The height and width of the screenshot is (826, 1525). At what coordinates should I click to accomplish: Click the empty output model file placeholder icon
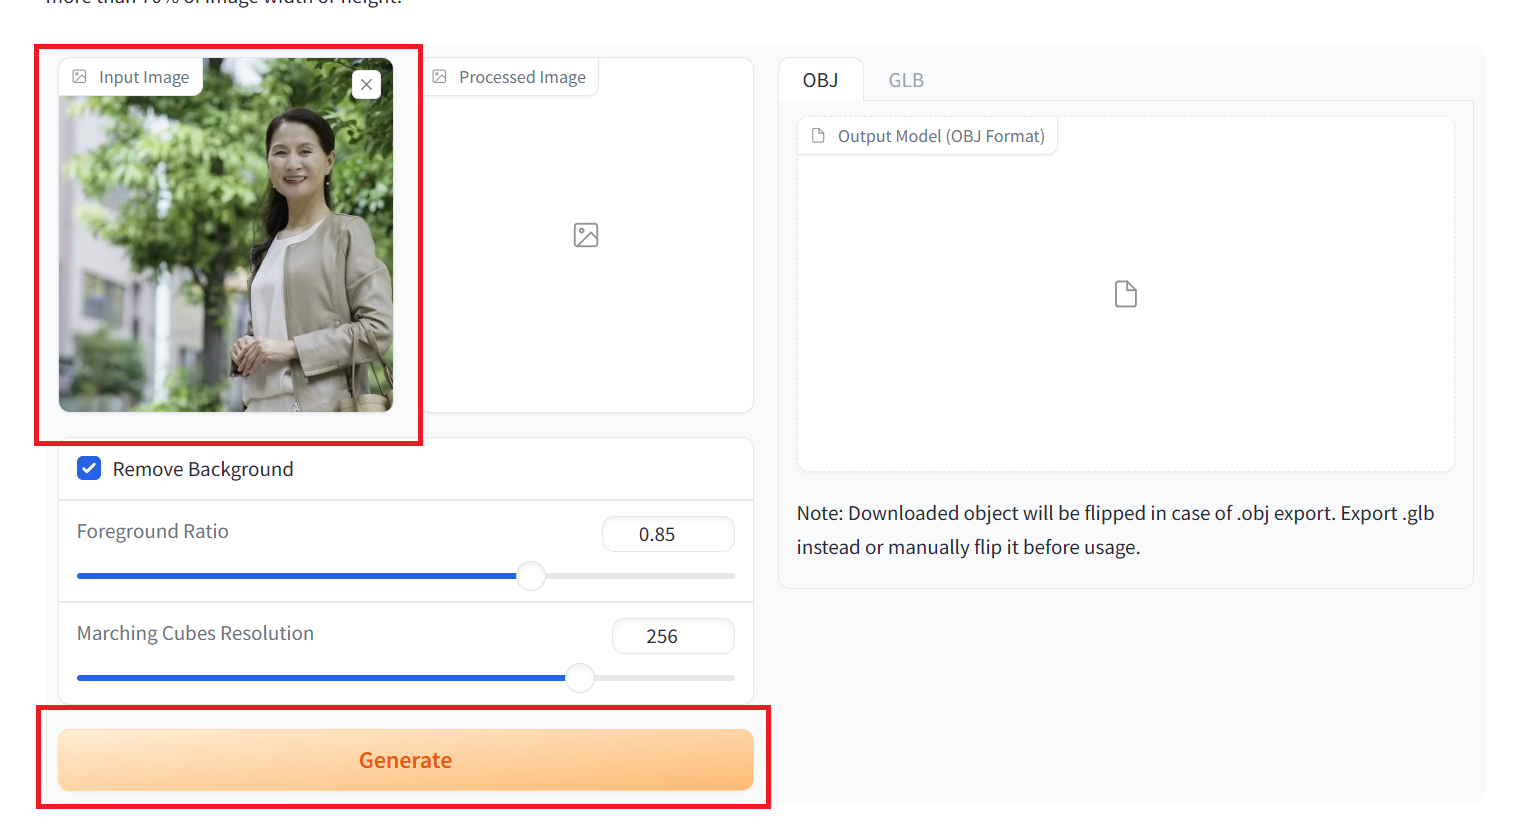point(1126,294)
